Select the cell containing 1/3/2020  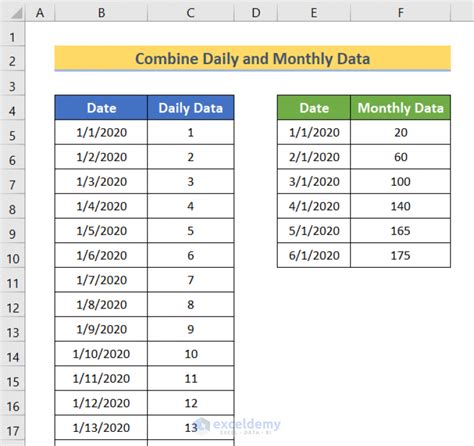tap(101, 182)
